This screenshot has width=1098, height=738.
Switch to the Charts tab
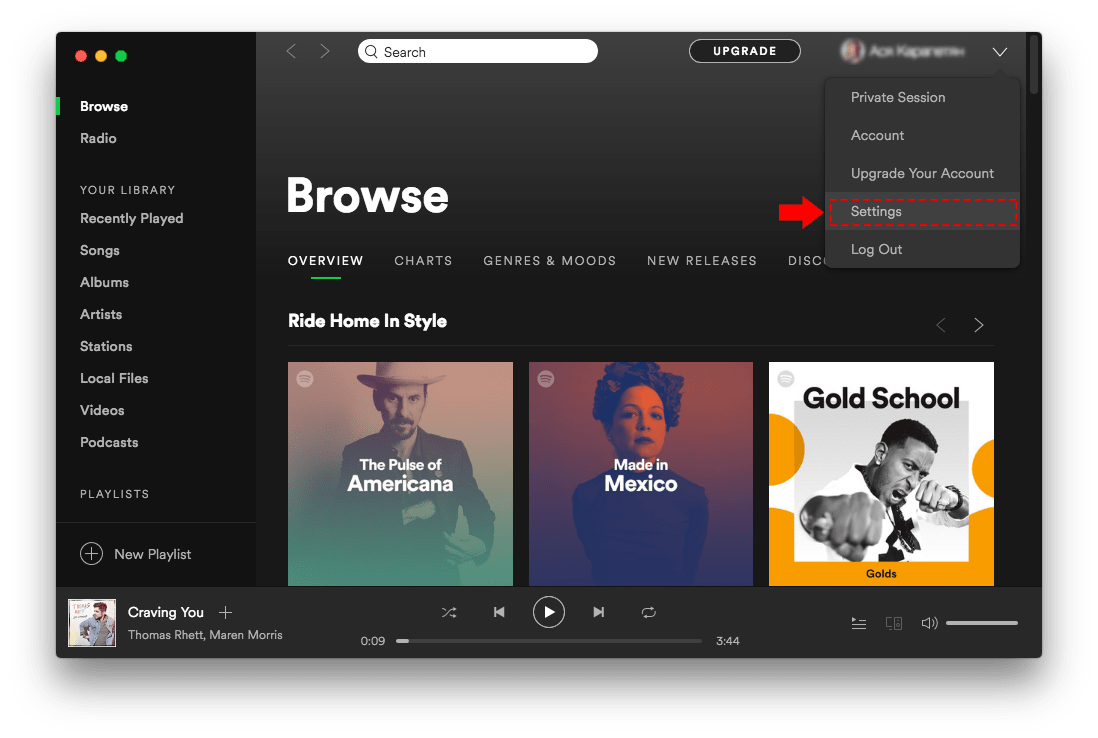coord(423,260)
